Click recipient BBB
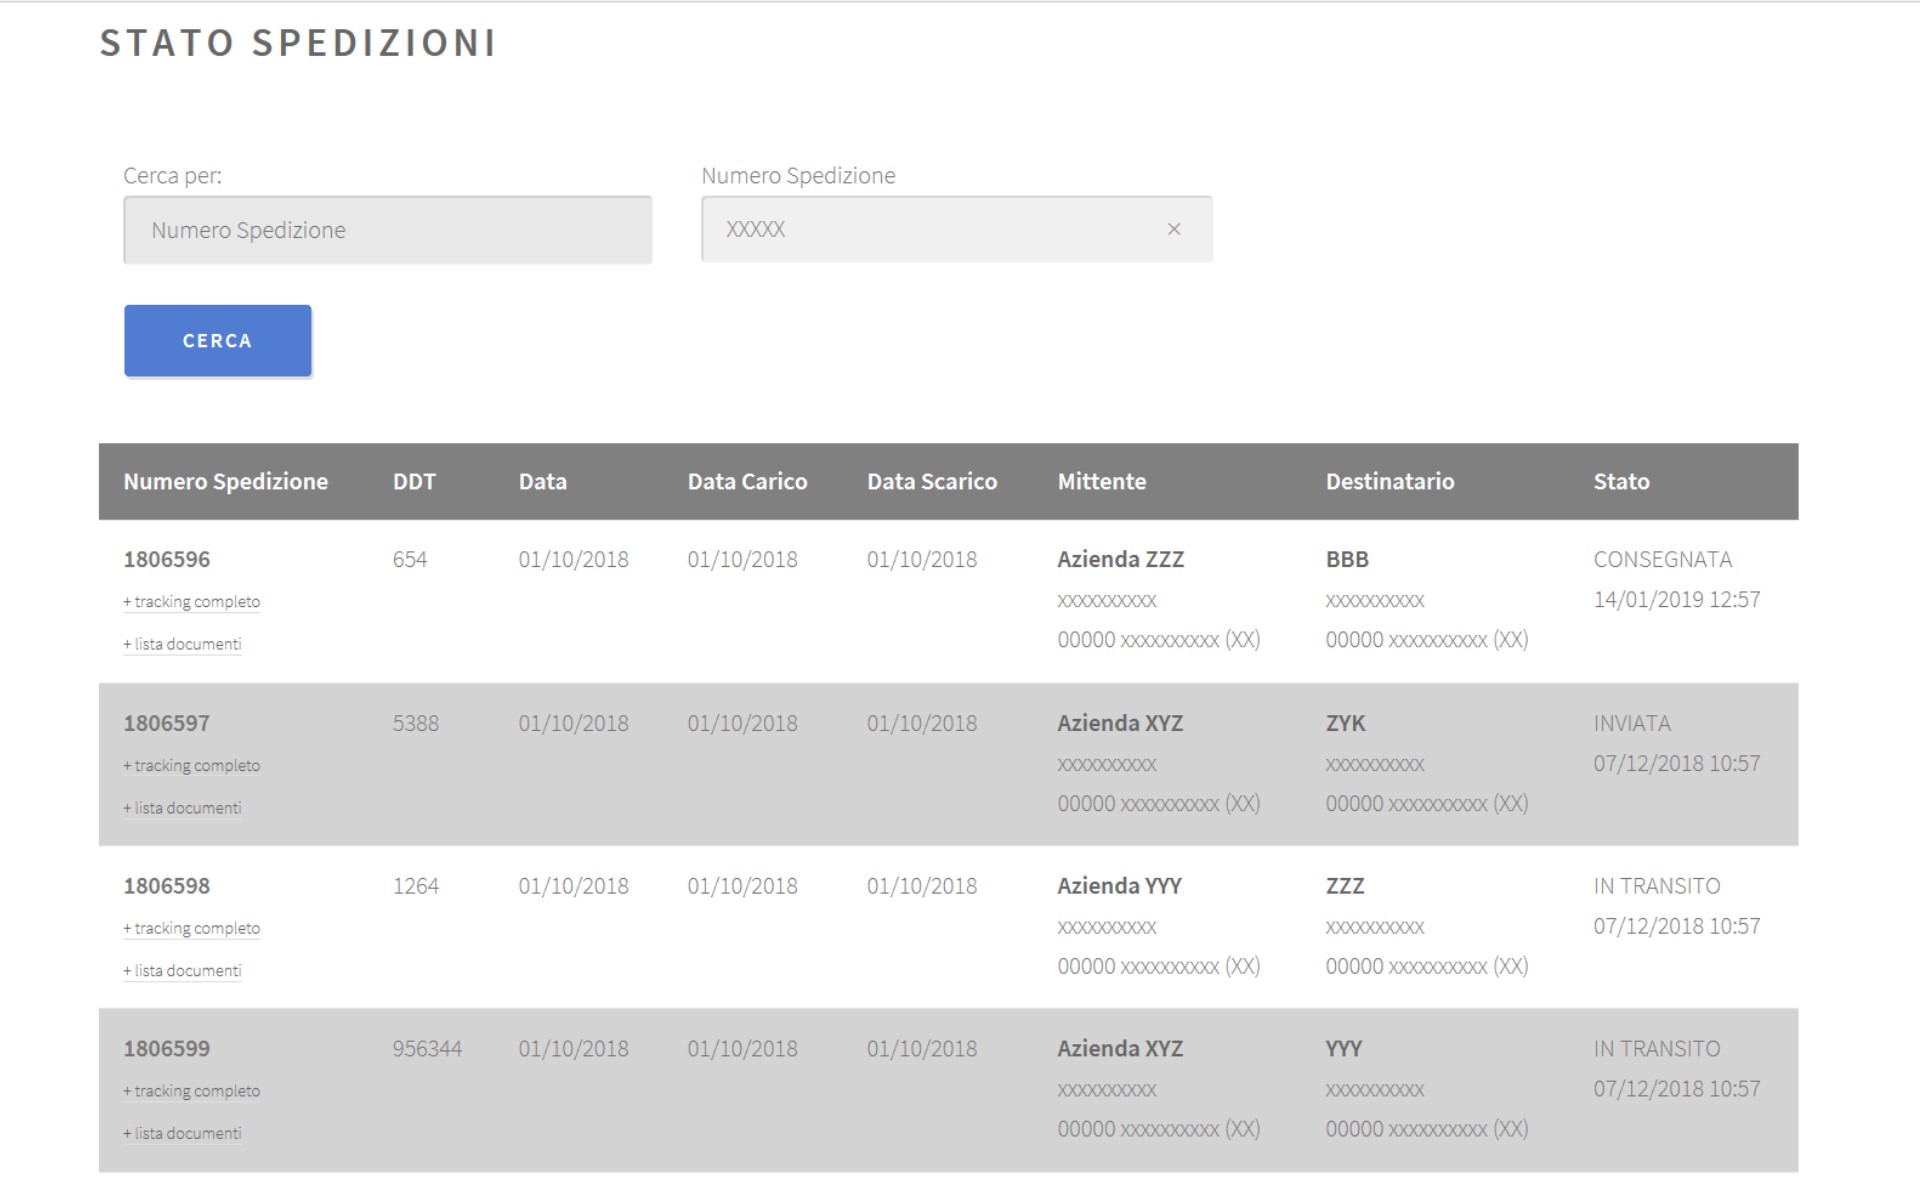 click(1347, 560)
